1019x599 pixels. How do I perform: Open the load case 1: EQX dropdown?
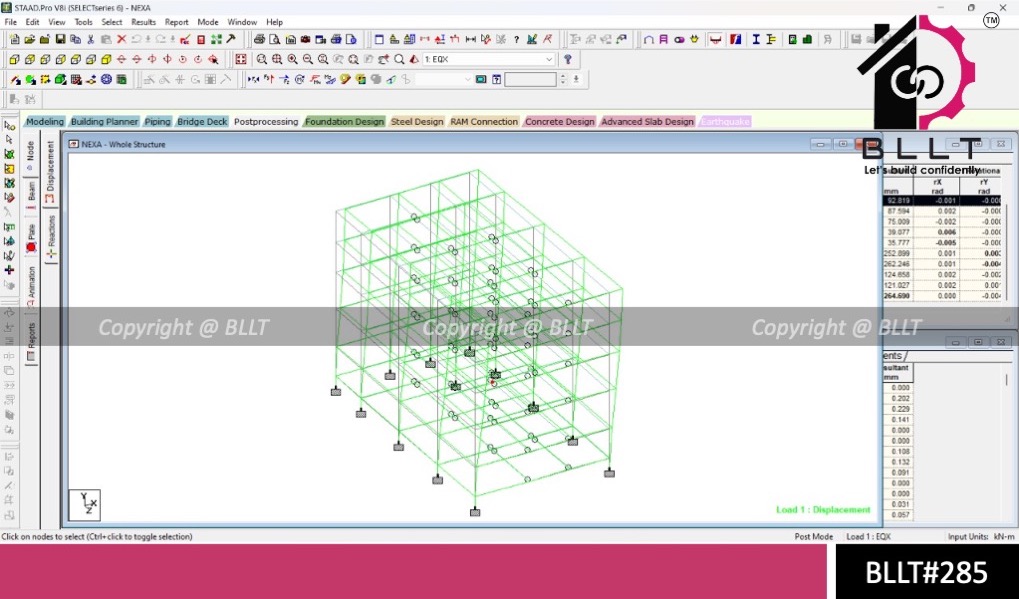coord(489,59)
